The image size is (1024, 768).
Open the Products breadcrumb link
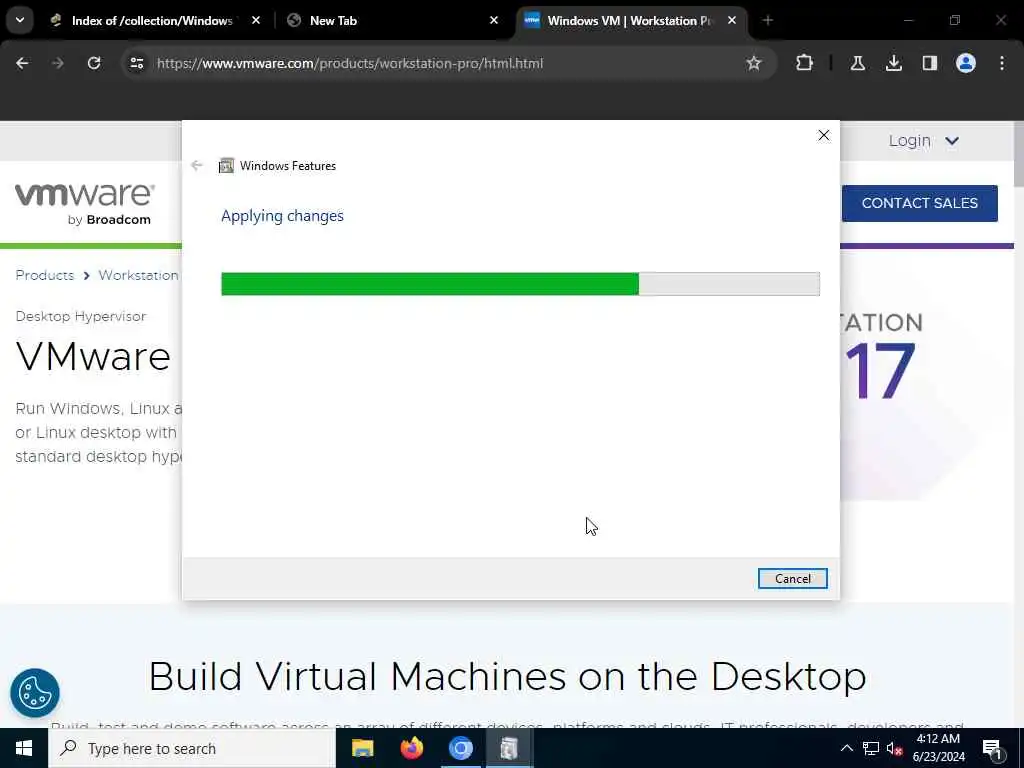[x=44, y=276]
